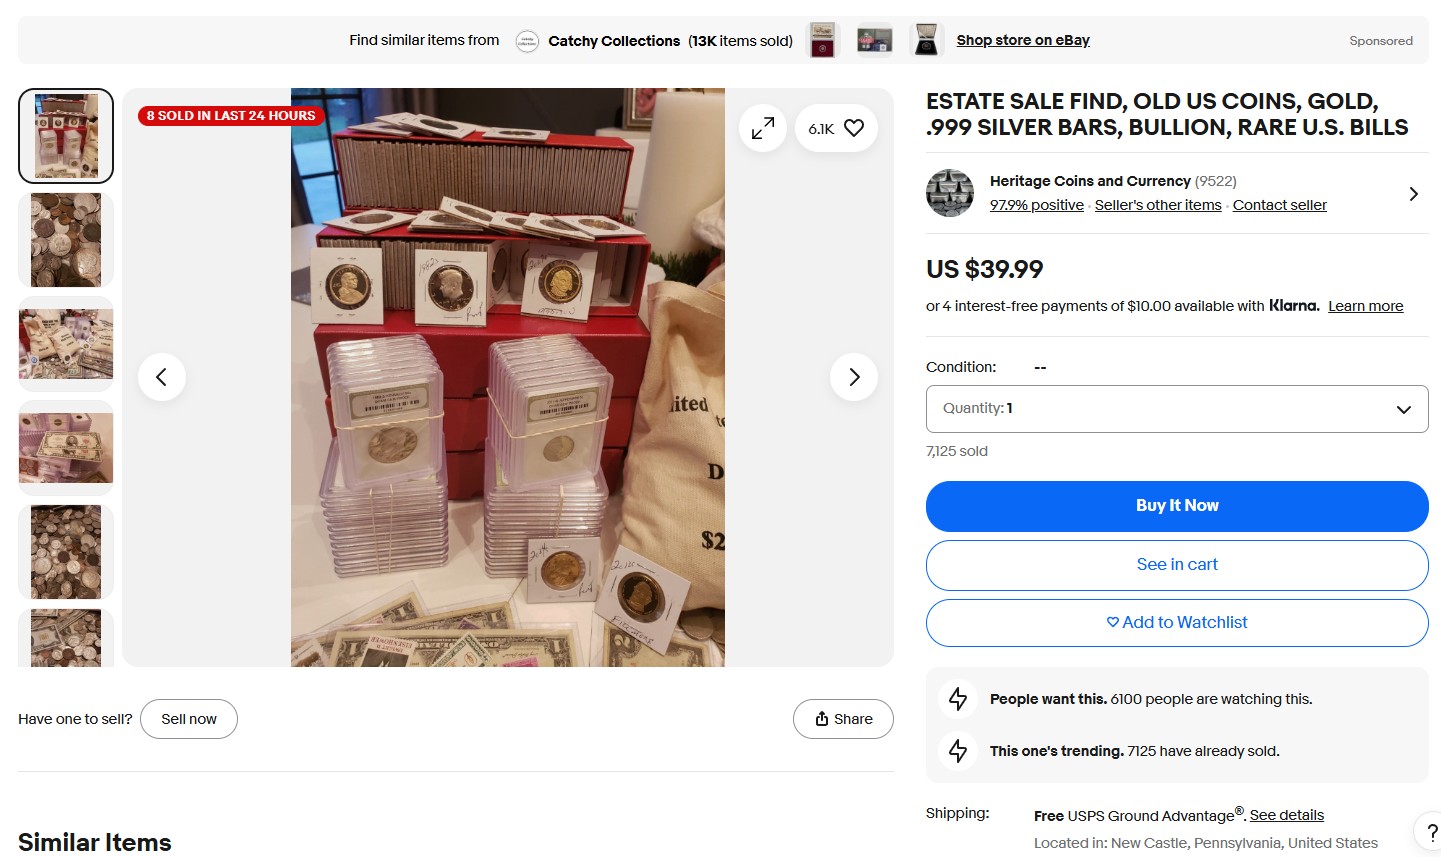Expand the product image to fullscreen
The height and width of the screenshot is (857, 1441).
[x=763, y=128]
